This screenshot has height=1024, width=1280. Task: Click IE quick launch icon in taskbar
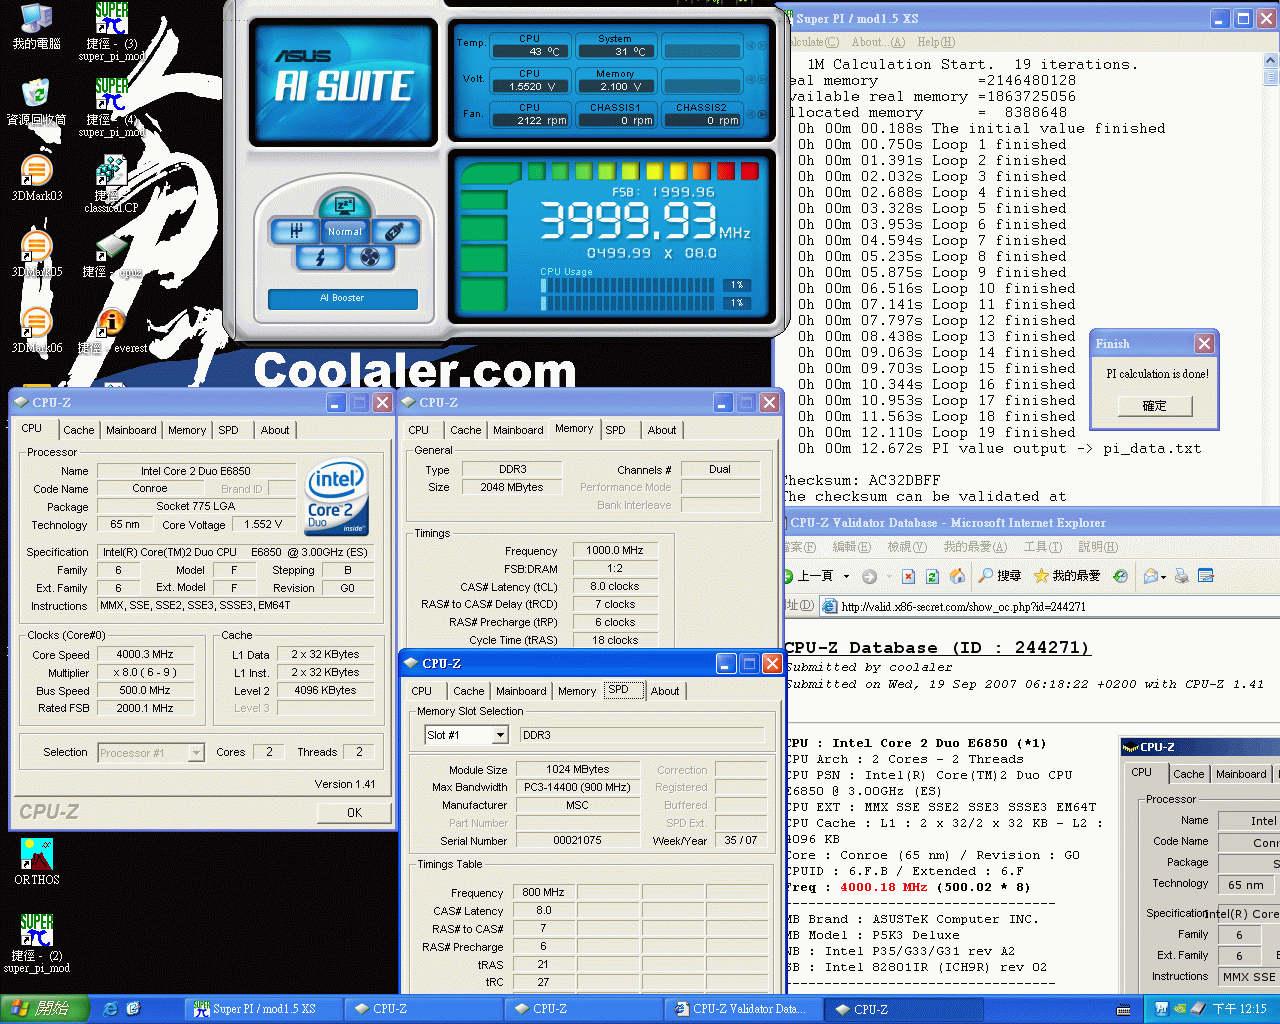pyautogui.click(x=110, y=1009)
